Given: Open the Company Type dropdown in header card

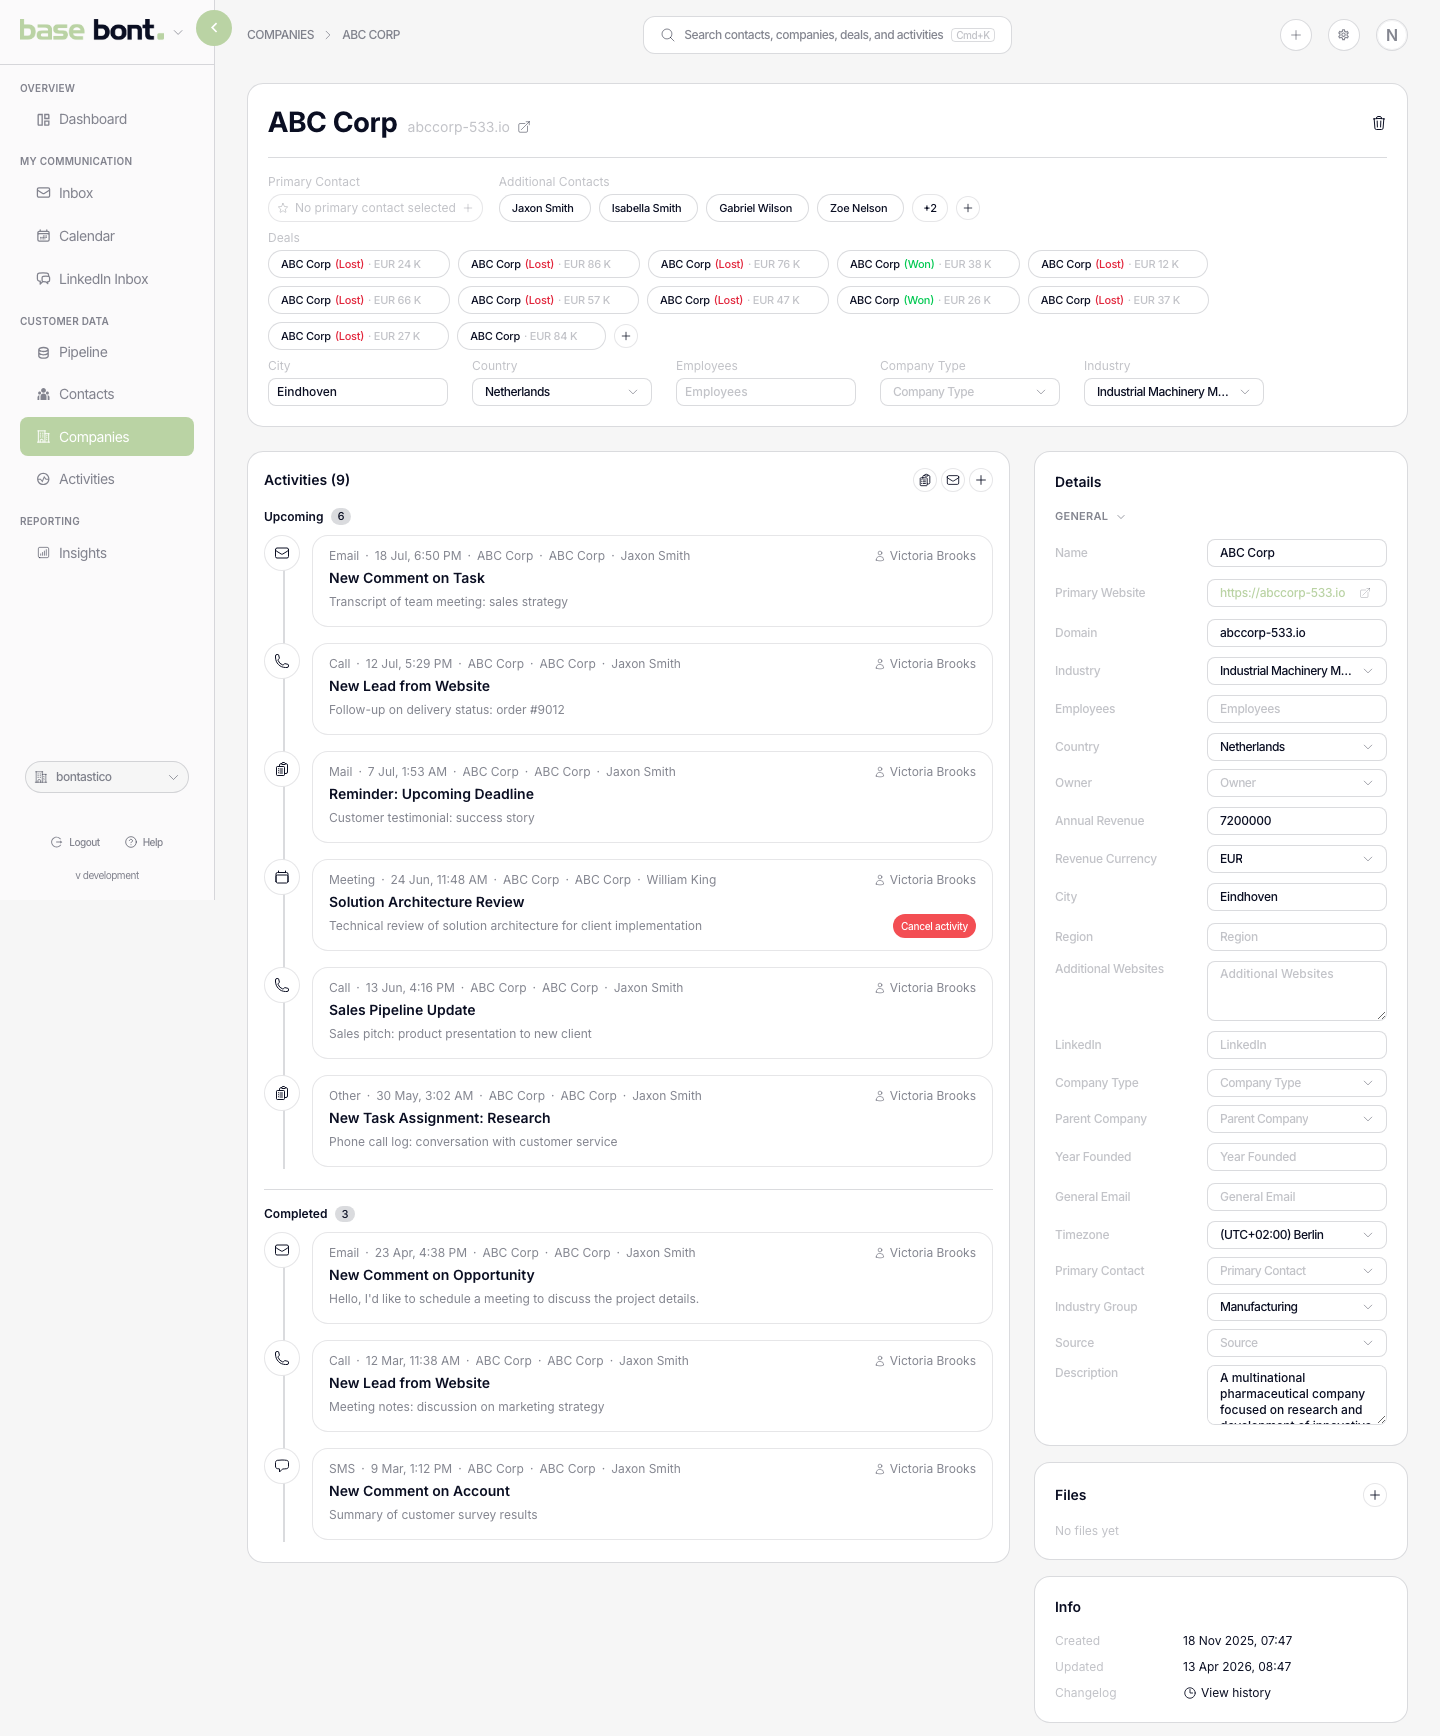Looking at the screenshot, I should click(970, 392).
